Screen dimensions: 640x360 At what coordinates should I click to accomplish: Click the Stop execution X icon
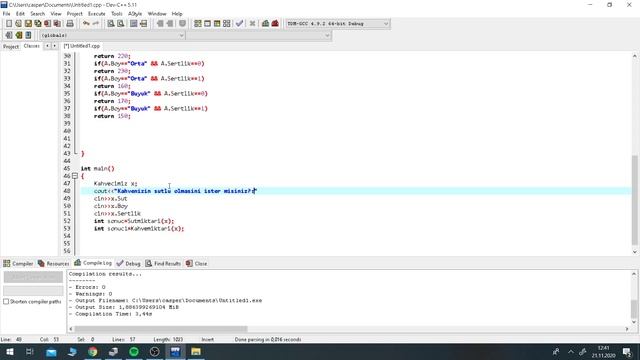(x=252, y=24)
